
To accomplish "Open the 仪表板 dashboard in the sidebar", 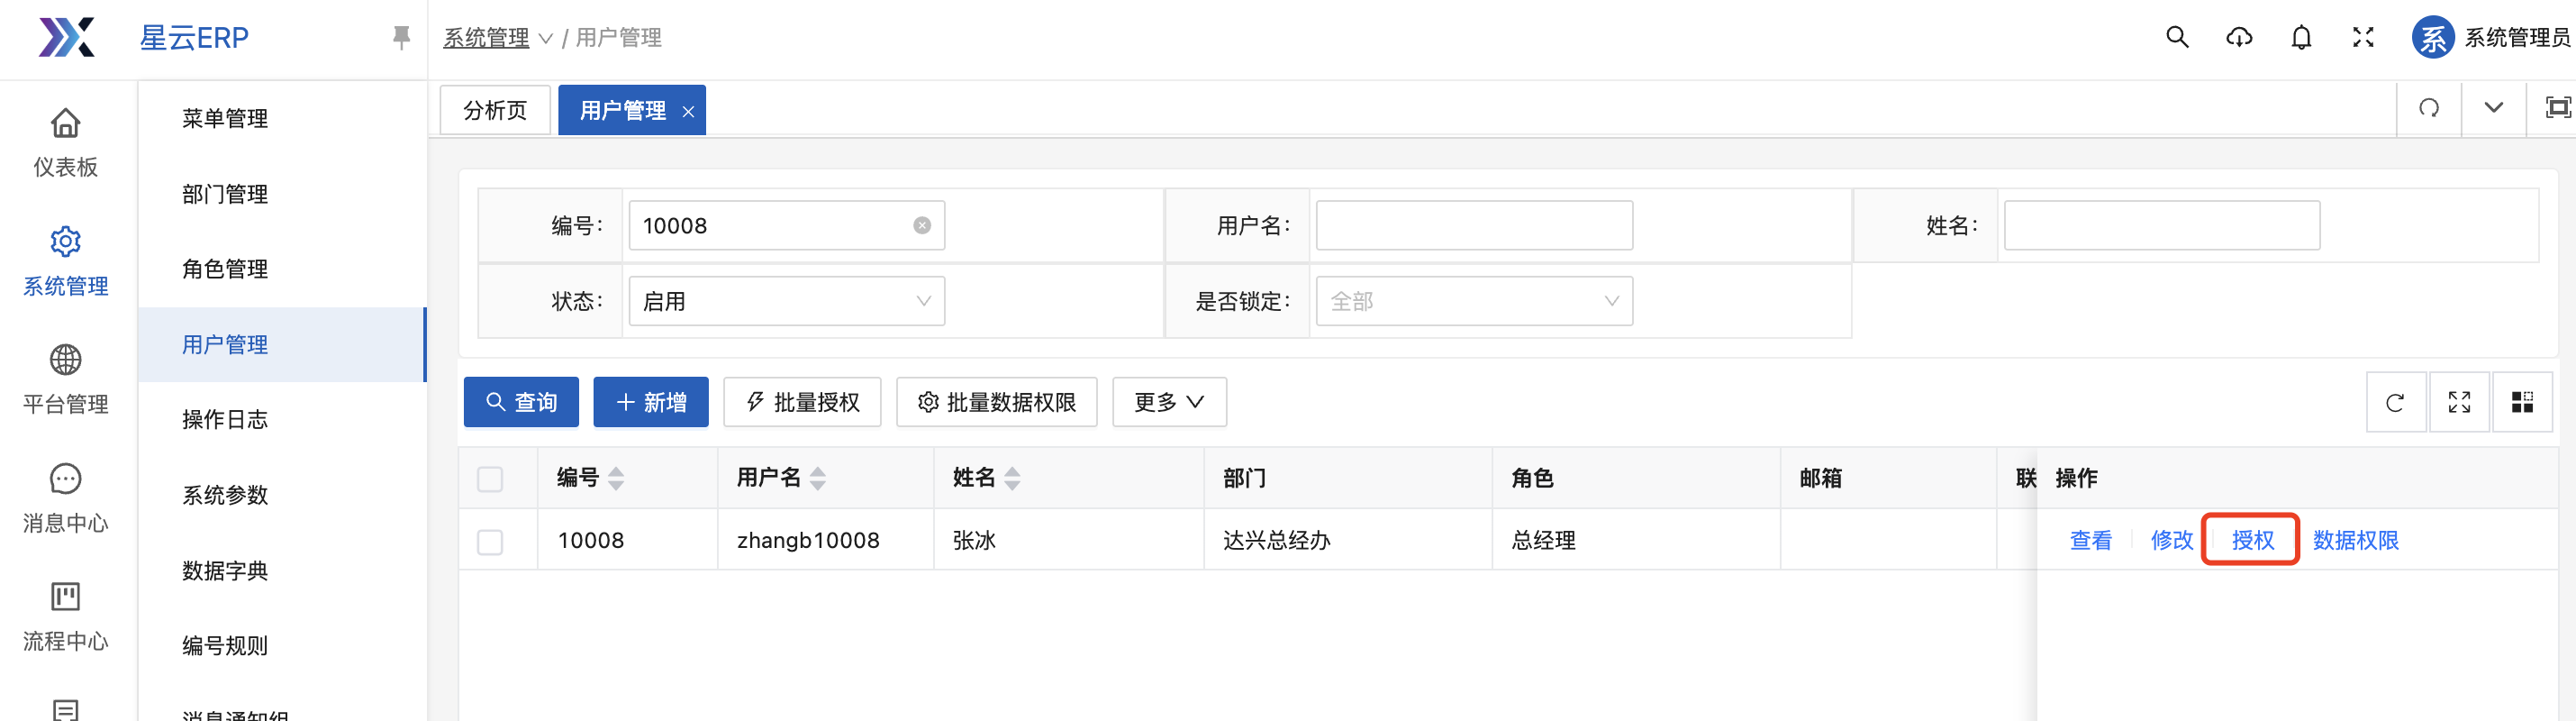I will pyautogui.click(x=66, y=143).
